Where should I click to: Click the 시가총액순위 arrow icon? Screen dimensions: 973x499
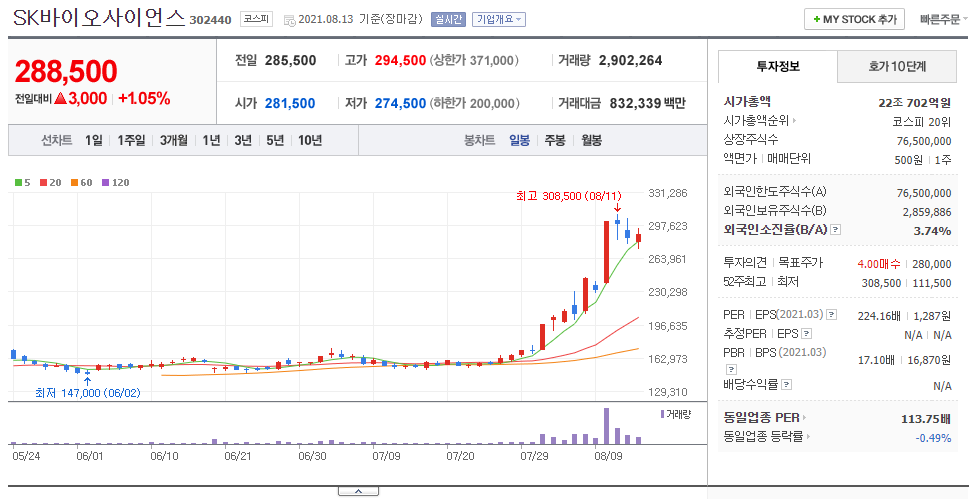794,121
